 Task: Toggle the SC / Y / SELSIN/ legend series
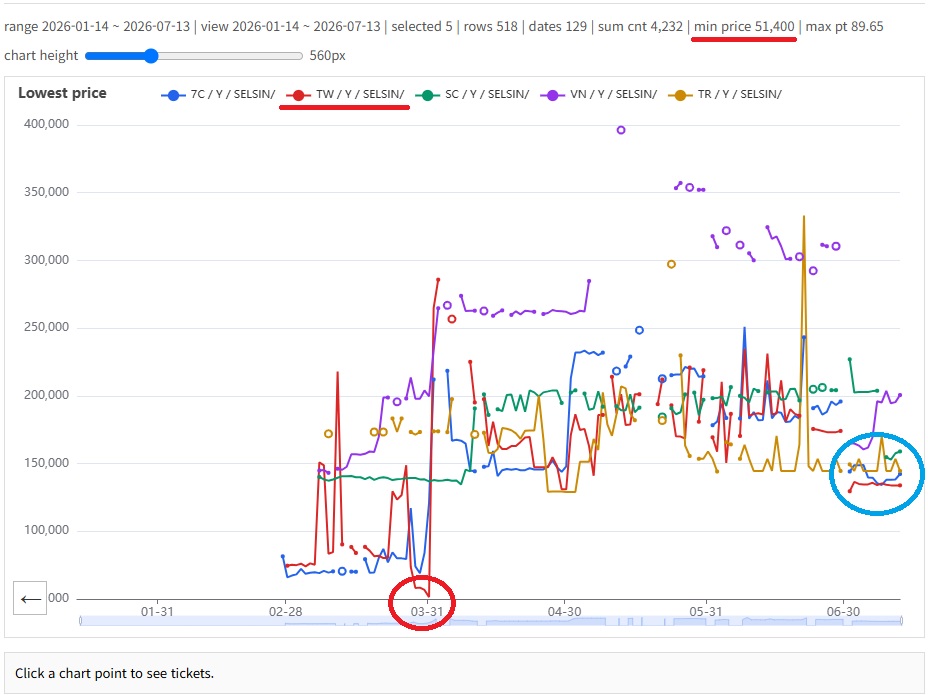pos(472,94)
